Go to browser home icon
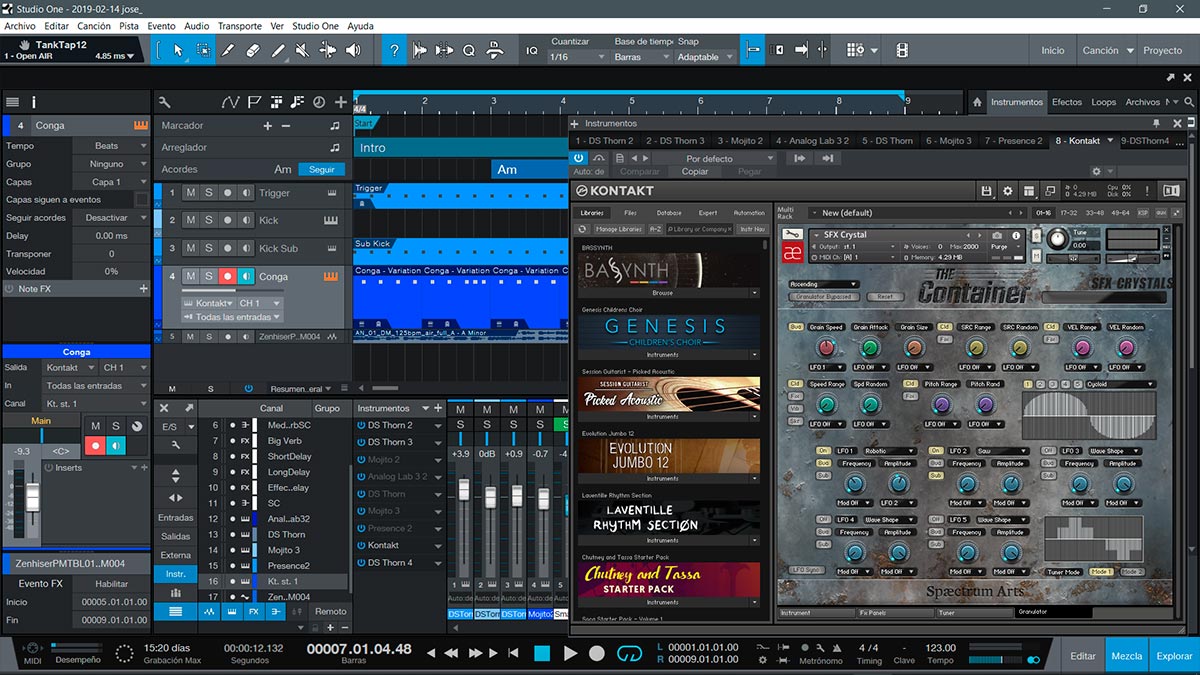 tap(977, 102)
